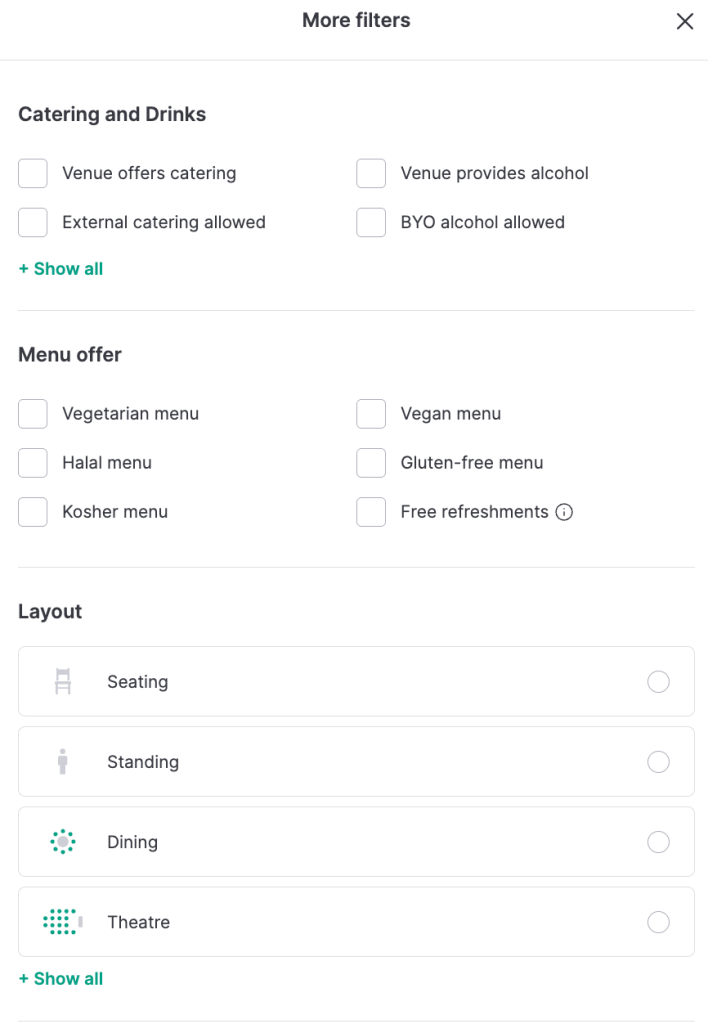Image resolution: width=708 pixels, height=1024 pixels.
Task: Click the Free refreshments info icon
Action: pos(564,512)
